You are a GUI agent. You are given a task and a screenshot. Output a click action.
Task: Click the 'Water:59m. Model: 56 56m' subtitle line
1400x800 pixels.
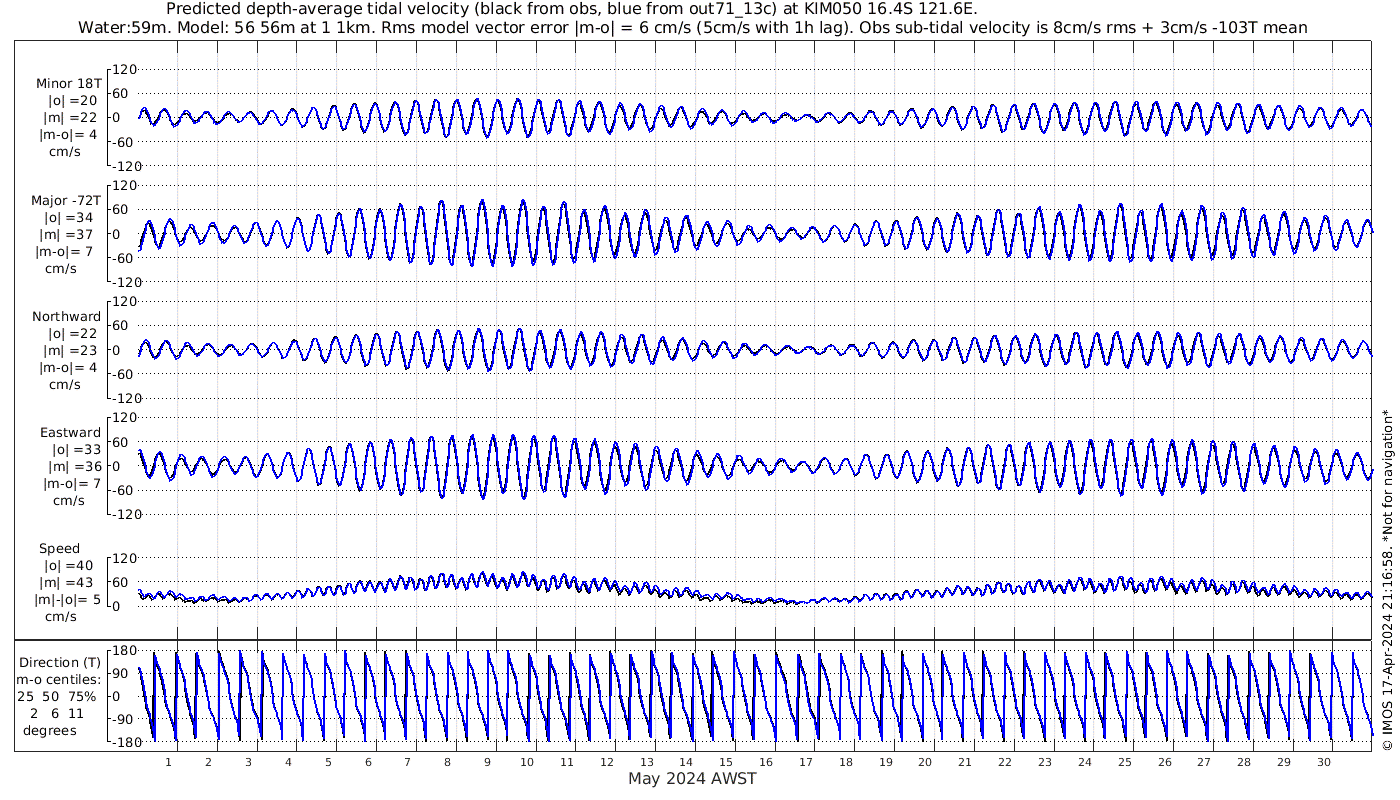coord(692,27)
